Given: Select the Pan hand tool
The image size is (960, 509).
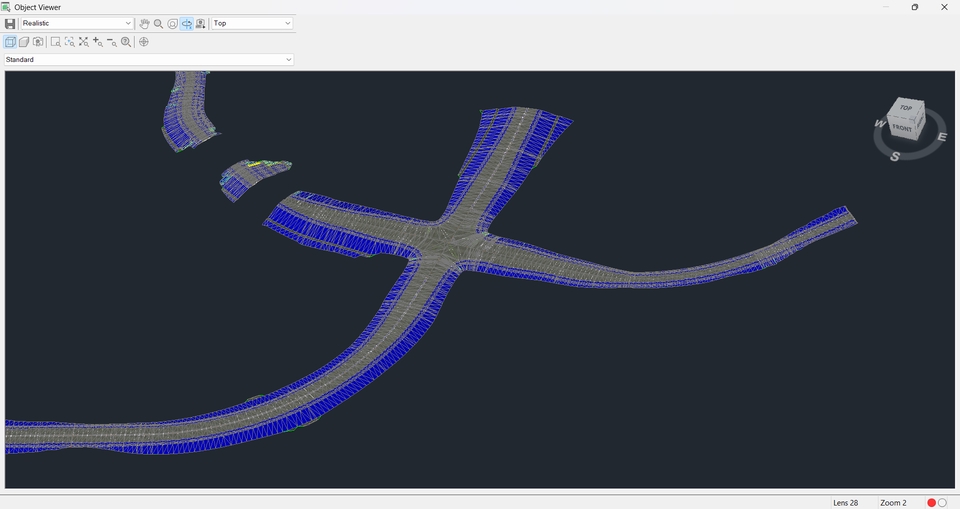Looking at the screenshot, I should pos(144,23).
